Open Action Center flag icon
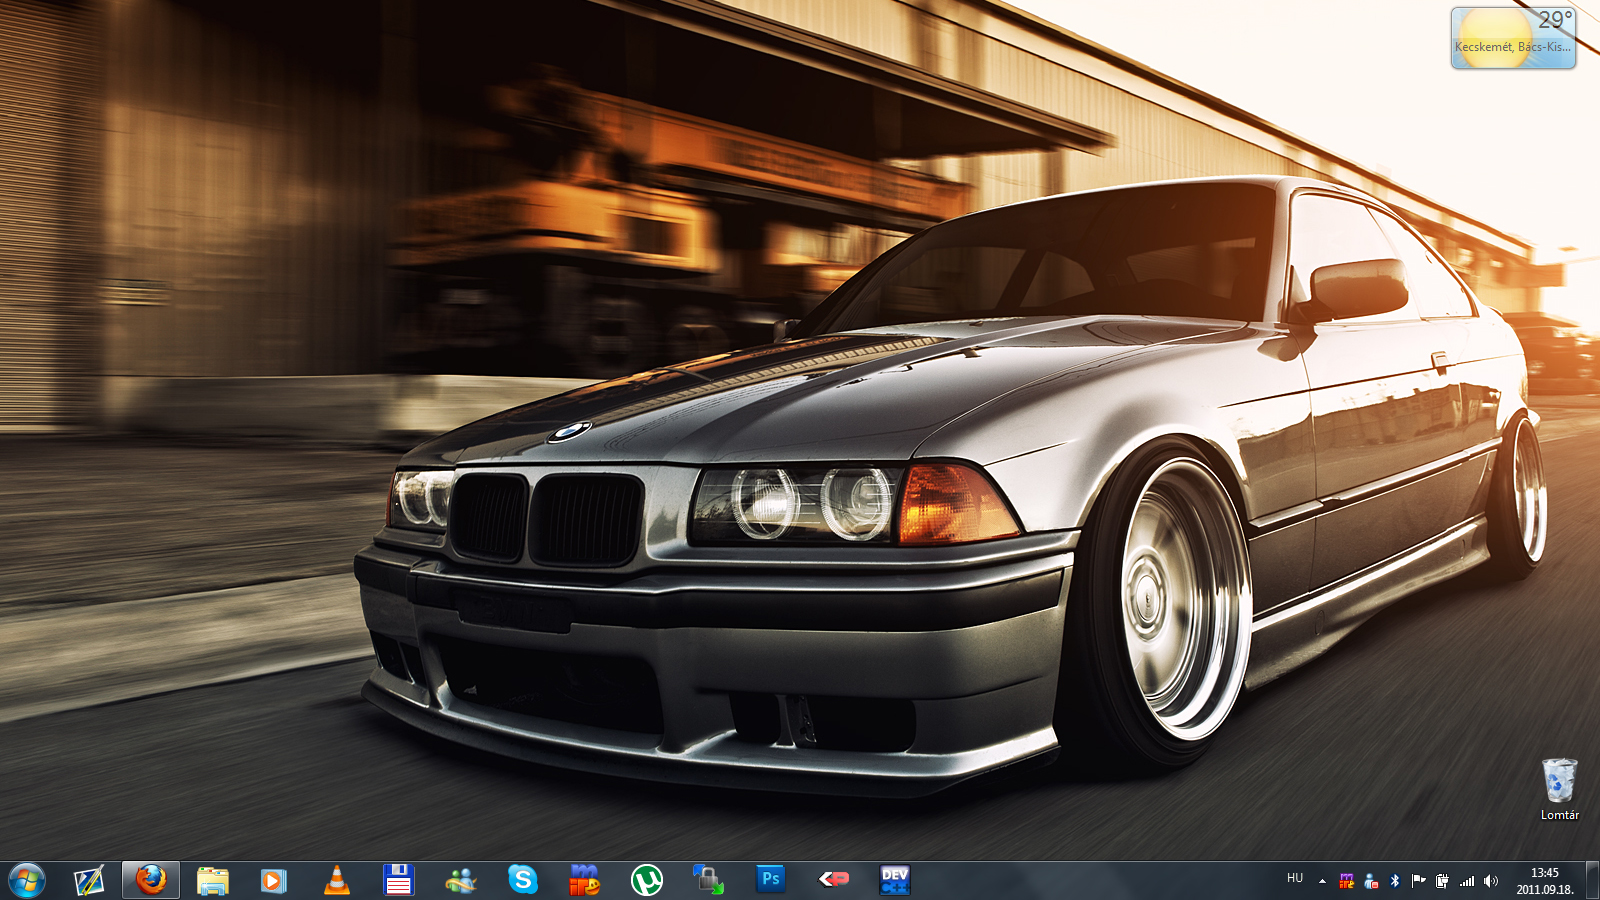 pos(1418,881)
